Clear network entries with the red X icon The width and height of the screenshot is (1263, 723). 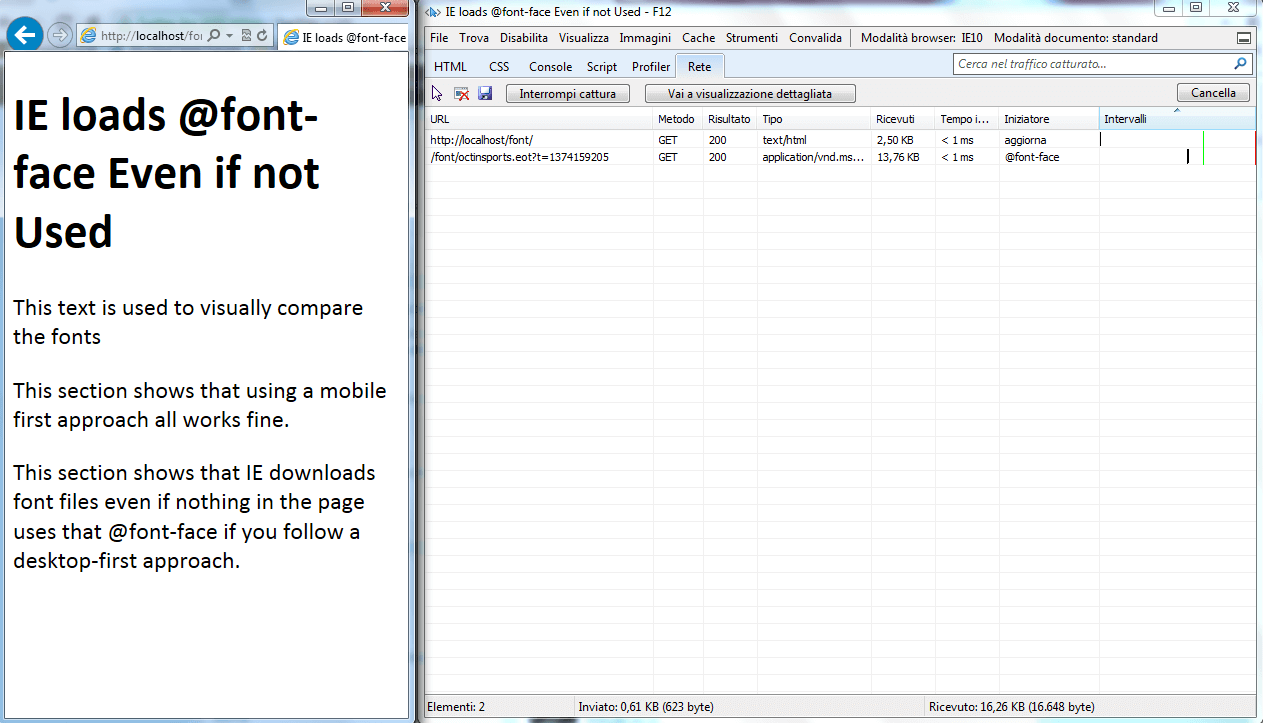[461, 92]
